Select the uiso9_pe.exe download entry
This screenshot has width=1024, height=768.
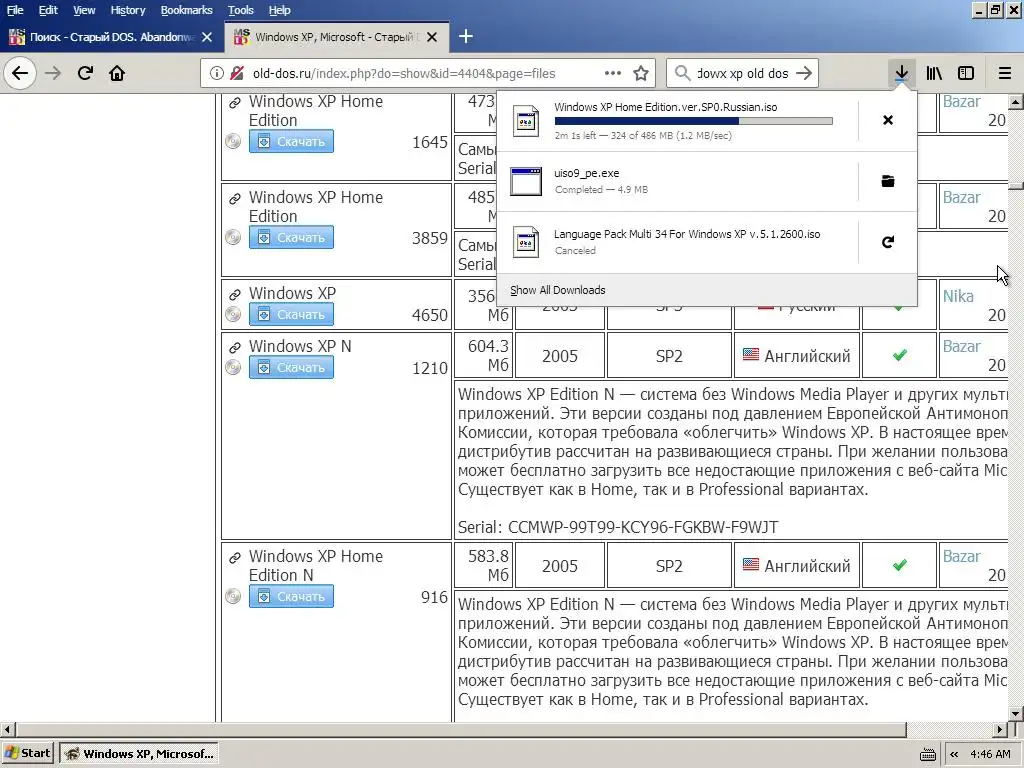(677, 181)
